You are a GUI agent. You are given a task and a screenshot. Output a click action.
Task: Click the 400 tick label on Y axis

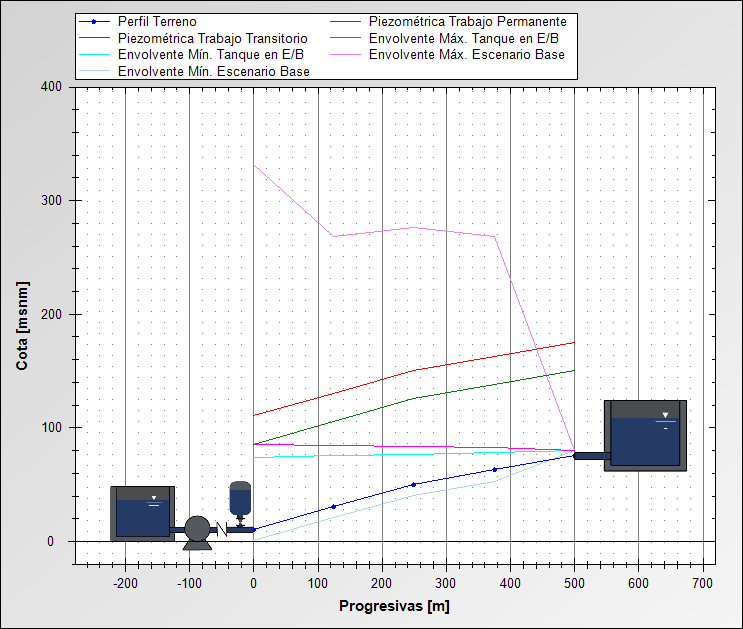pos(51,87)
